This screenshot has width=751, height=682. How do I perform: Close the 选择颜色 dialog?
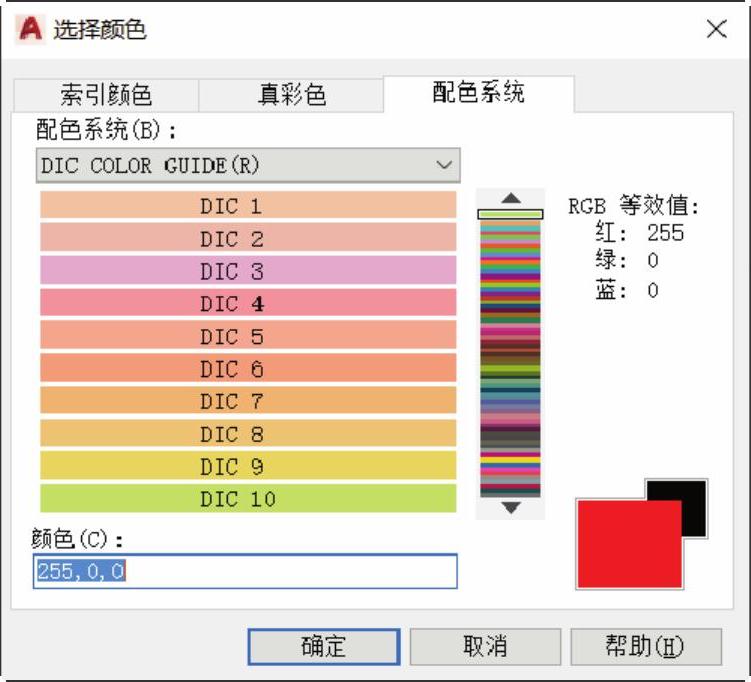(717, 29)
